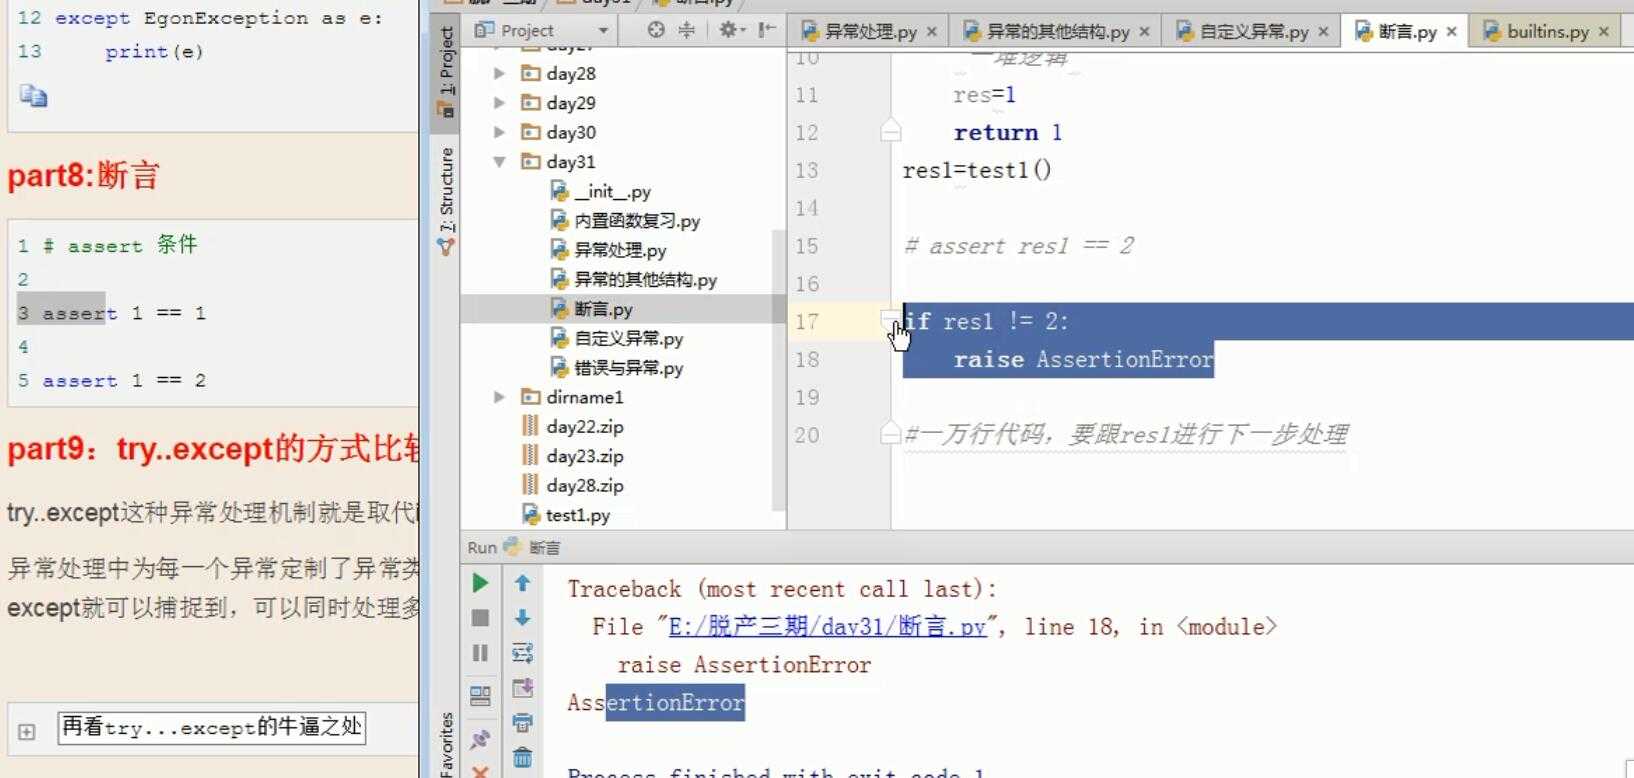Click the Print icon in Run panel
This screenshot has width=1634, height=778.
[522, 722]
